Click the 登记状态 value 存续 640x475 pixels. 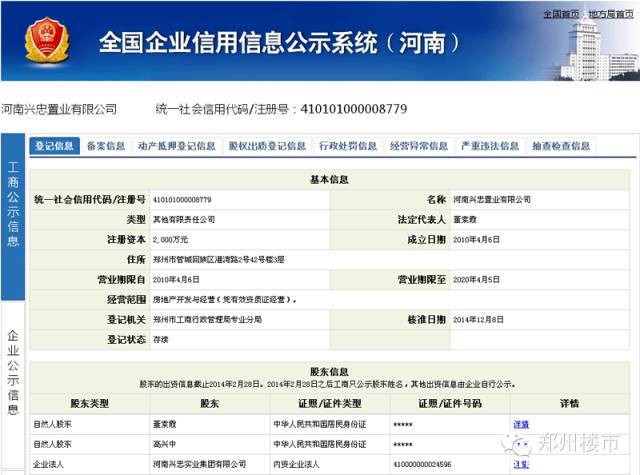pos(160,340)
